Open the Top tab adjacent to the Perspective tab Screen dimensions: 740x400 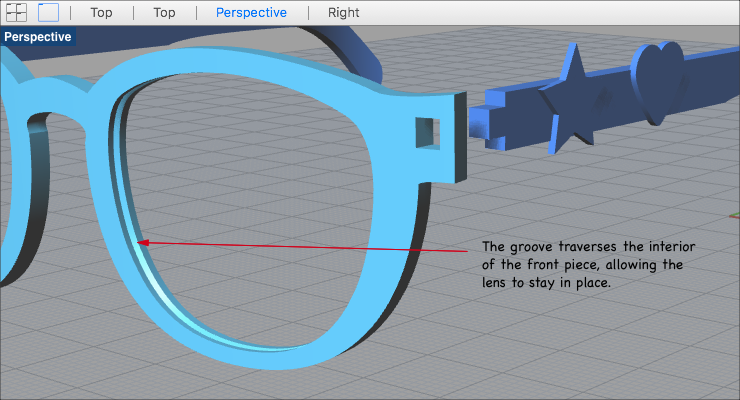164,13
